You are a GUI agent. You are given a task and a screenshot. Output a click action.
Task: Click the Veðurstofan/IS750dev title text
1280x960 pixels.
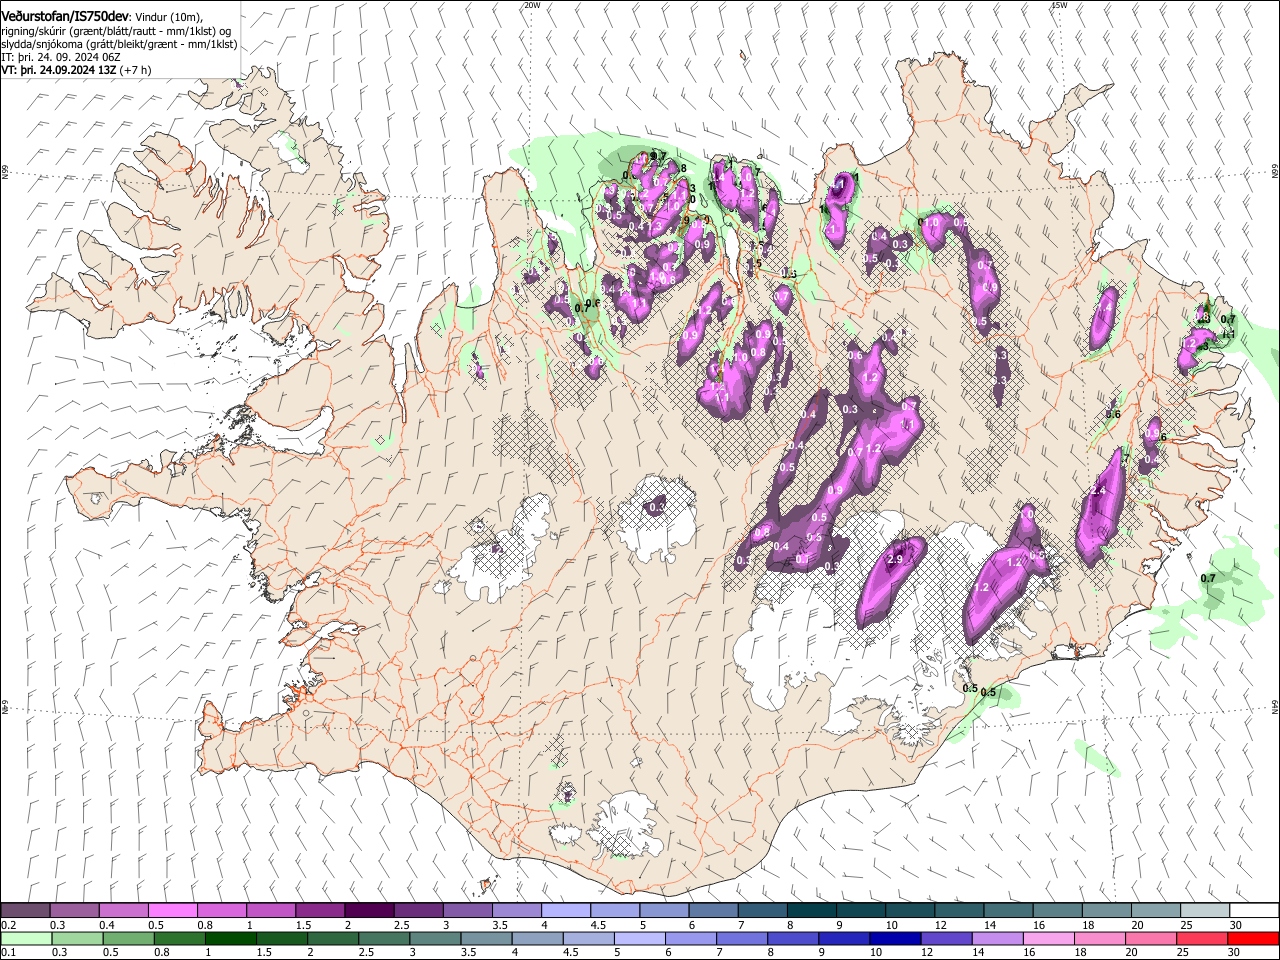[65, 16]
